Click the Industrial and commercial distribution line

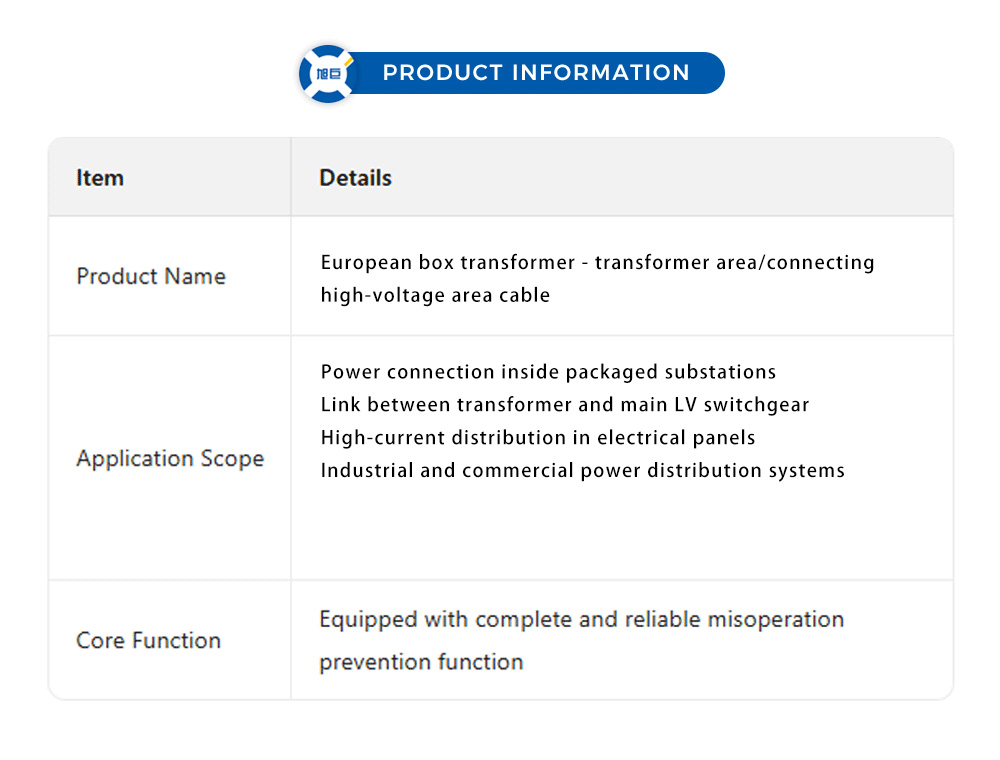[582, 470]
